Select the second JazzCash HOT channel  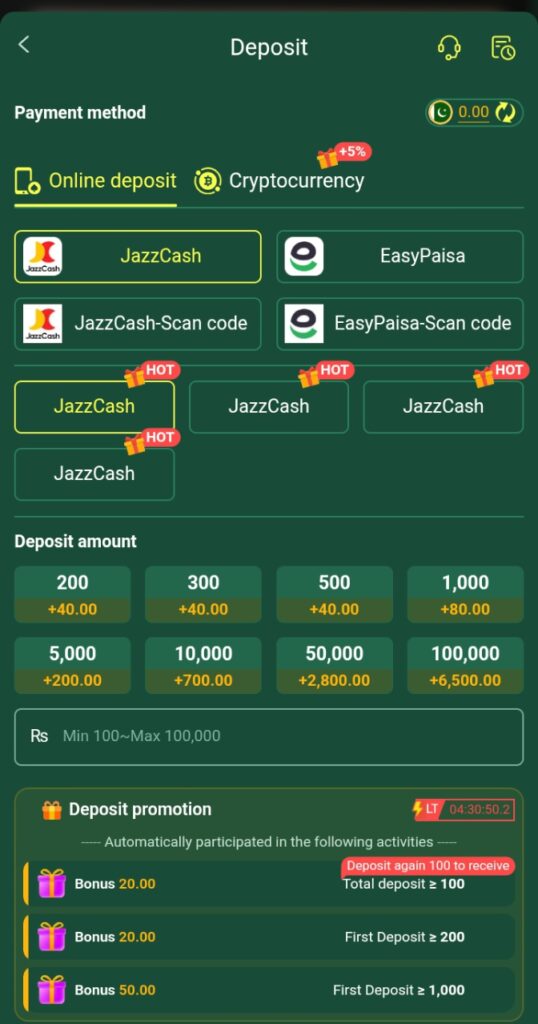[x=268, y=406]
